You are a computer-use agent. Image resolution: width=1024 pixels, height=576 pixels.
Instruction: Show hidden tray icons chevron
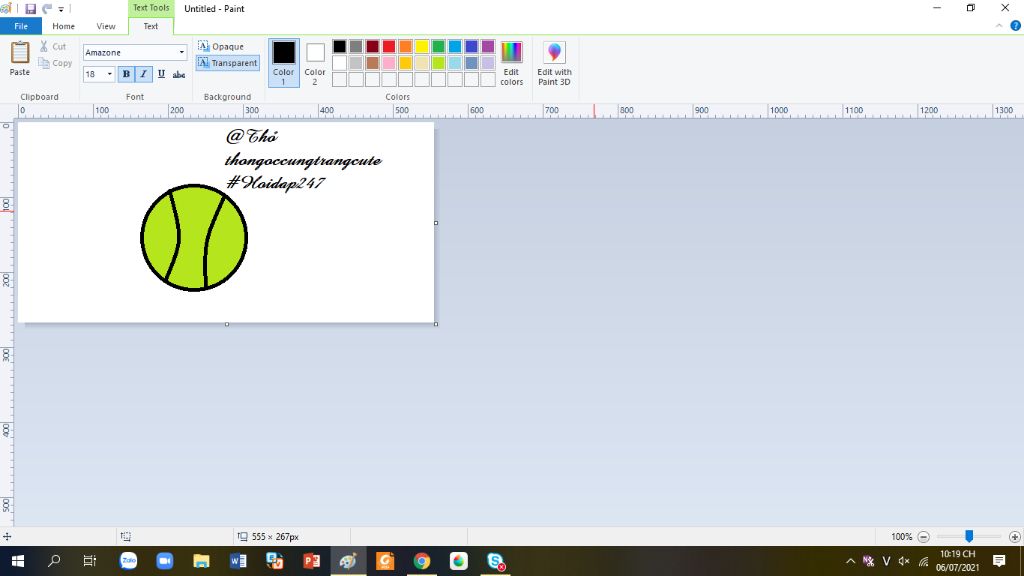click(850, 561)
